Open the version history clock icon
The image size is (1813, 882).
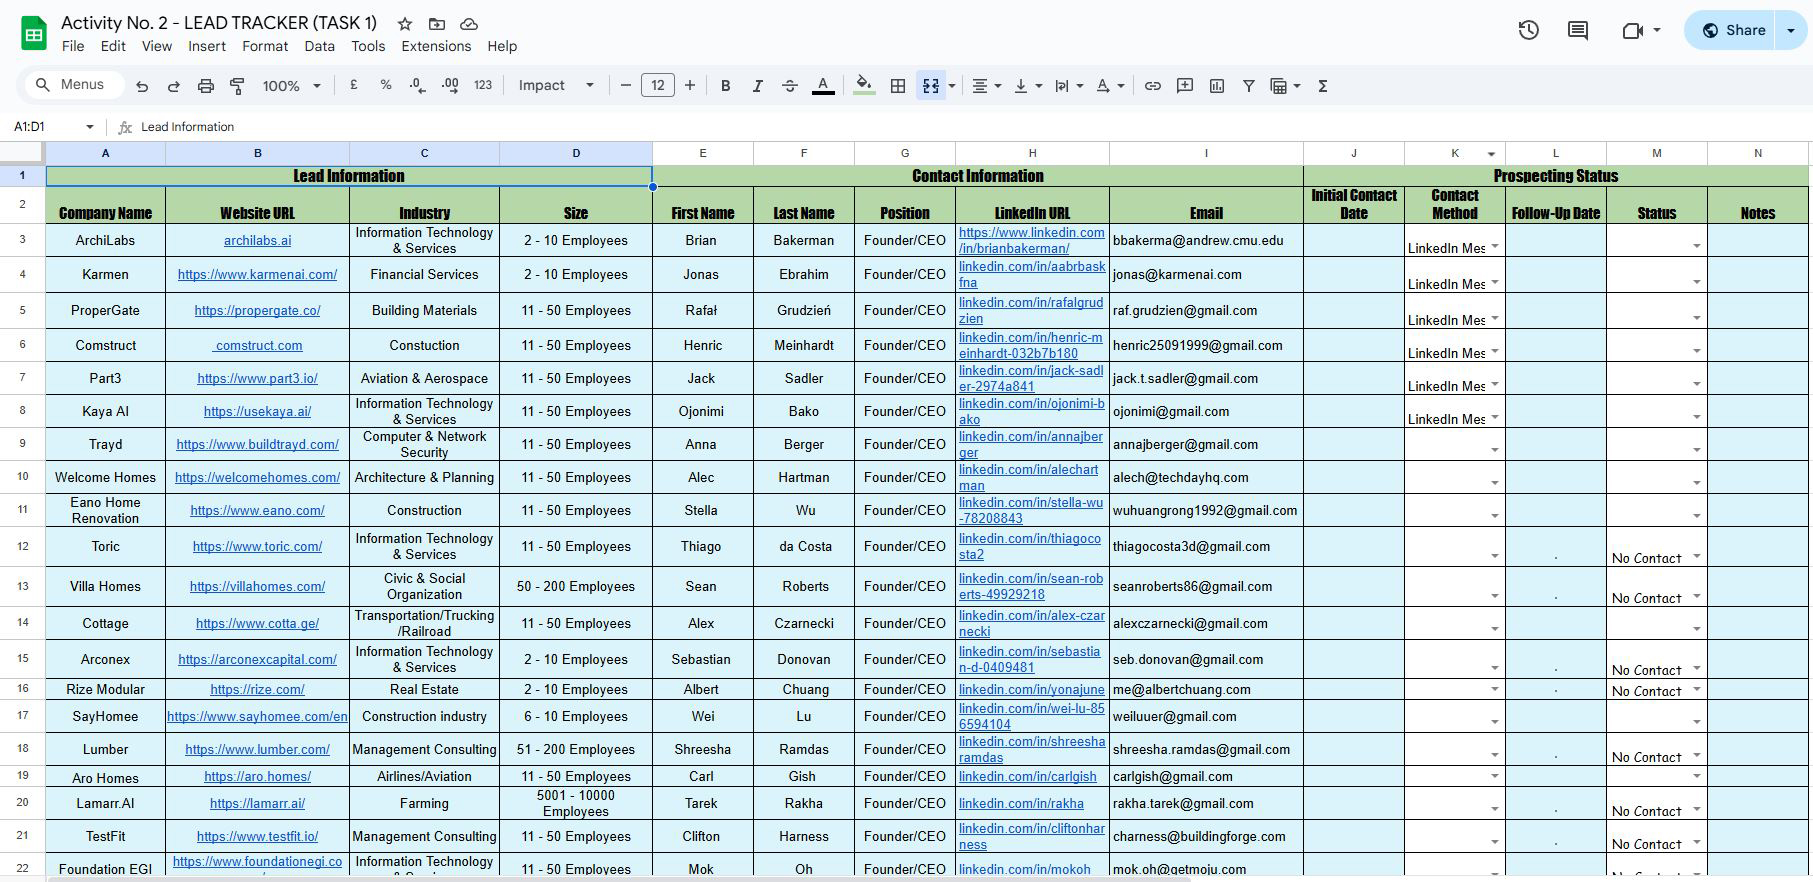(1528, 30)
